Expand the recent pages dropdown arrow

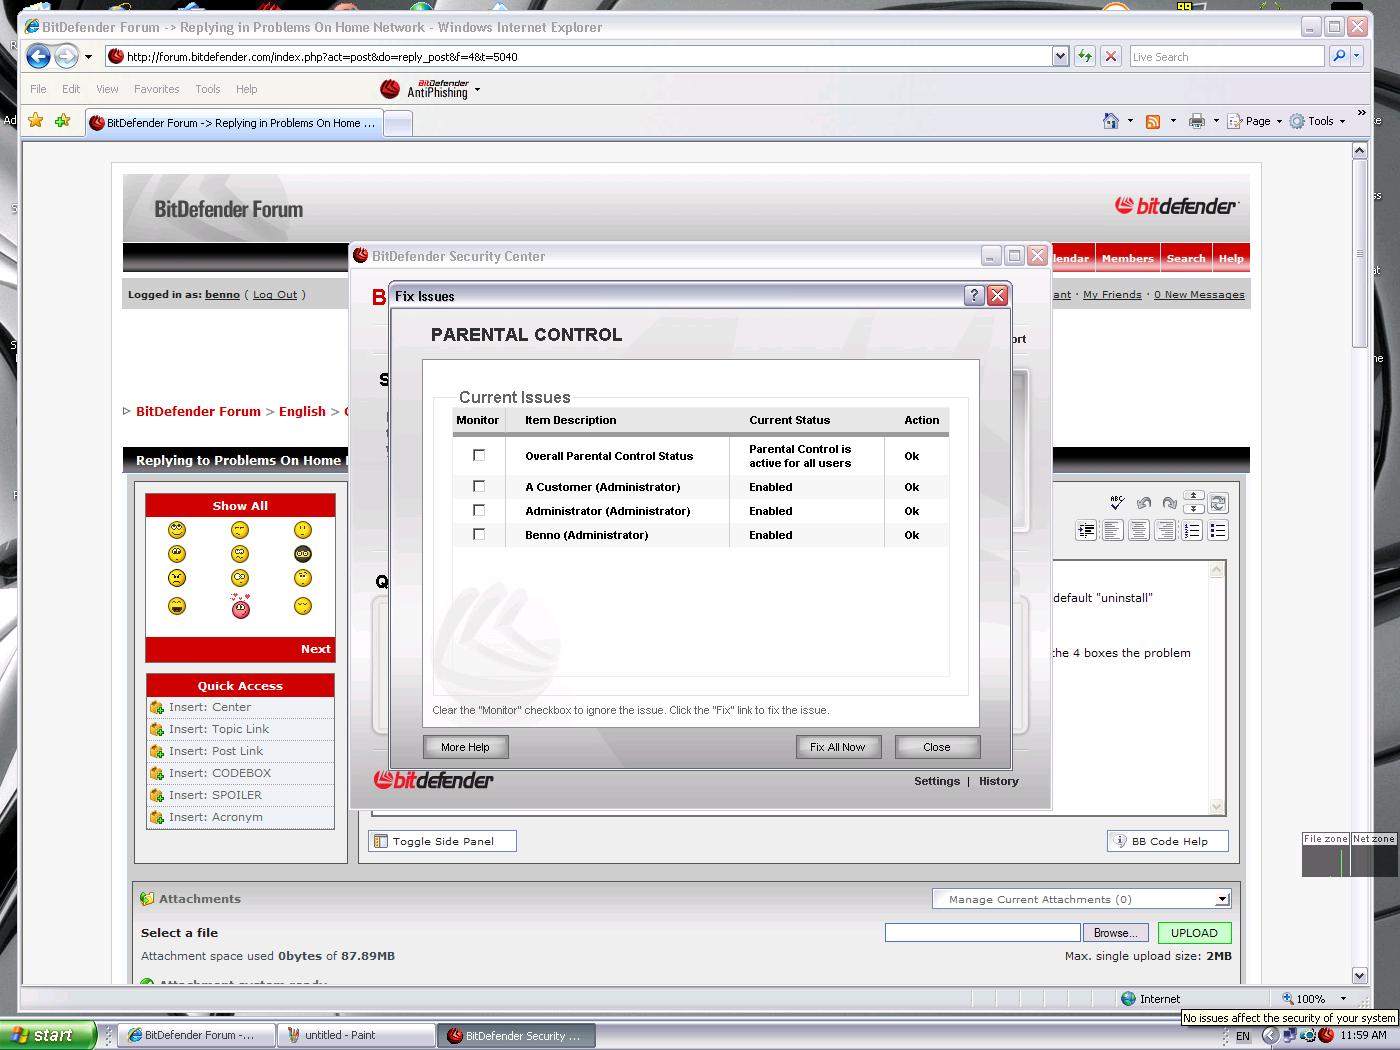88,57
